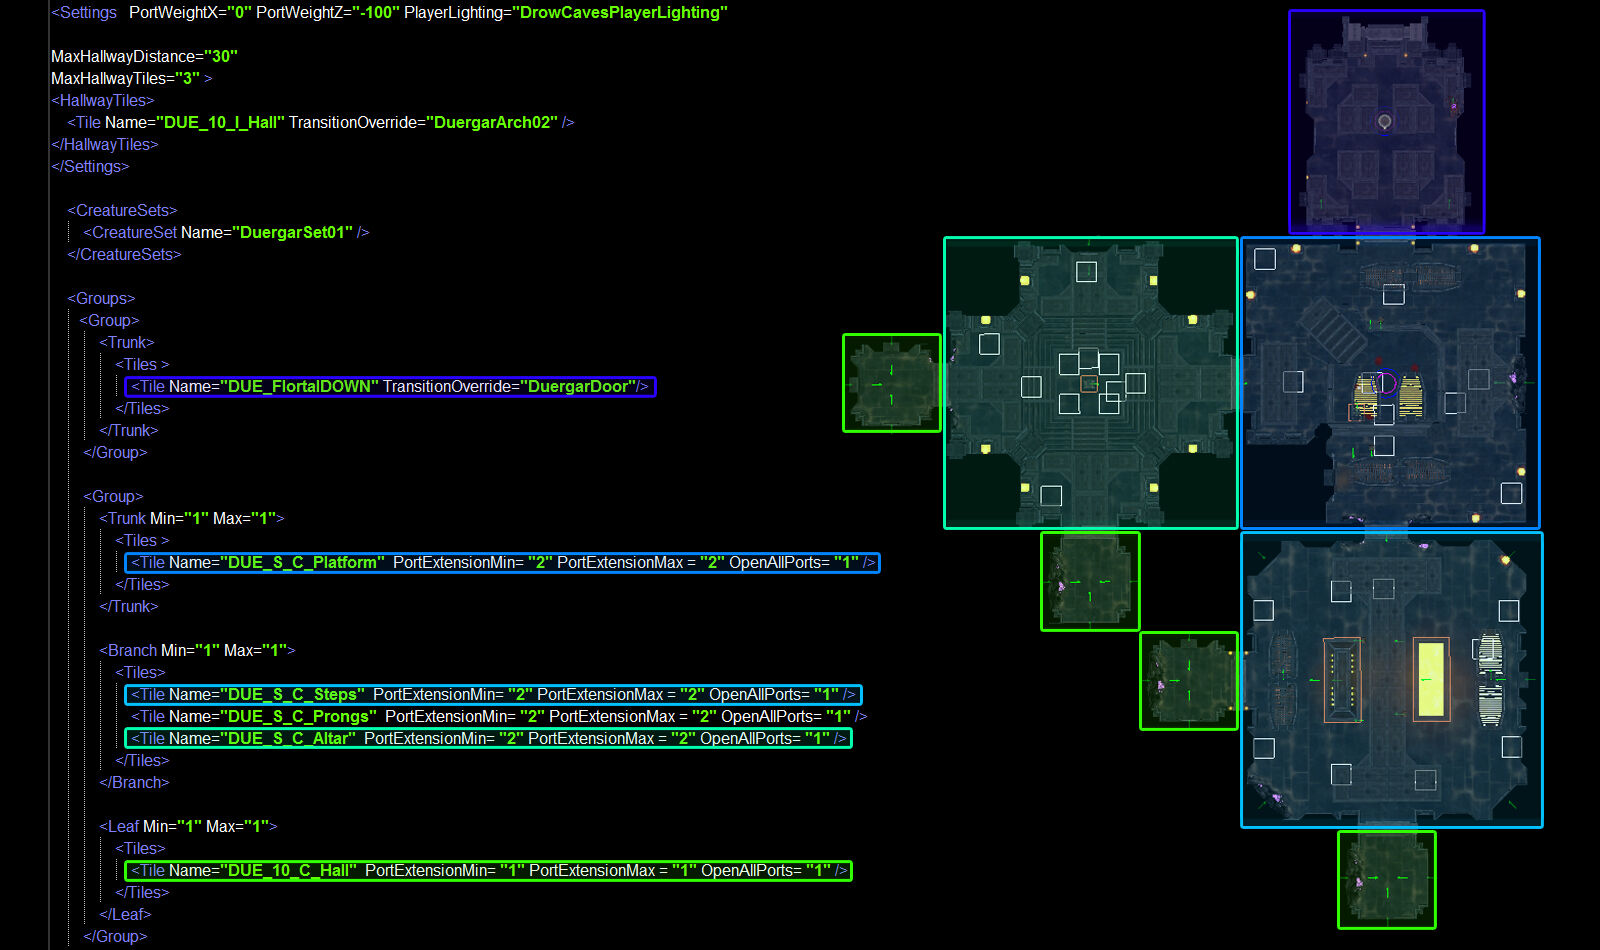Select the DUE_10_I_Hall hallway tile line
1600x950 pixels.
320,122
